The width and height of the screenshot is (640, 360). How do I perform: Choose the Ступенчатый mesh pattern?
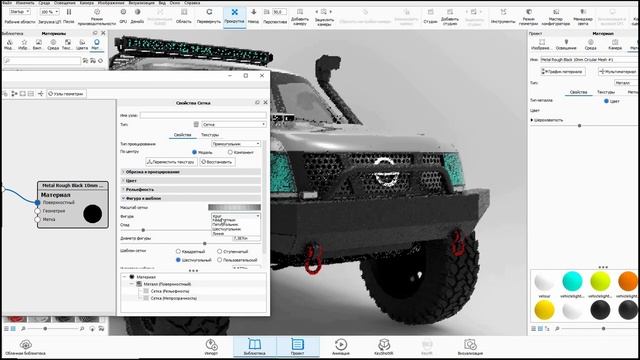[220, 251]
